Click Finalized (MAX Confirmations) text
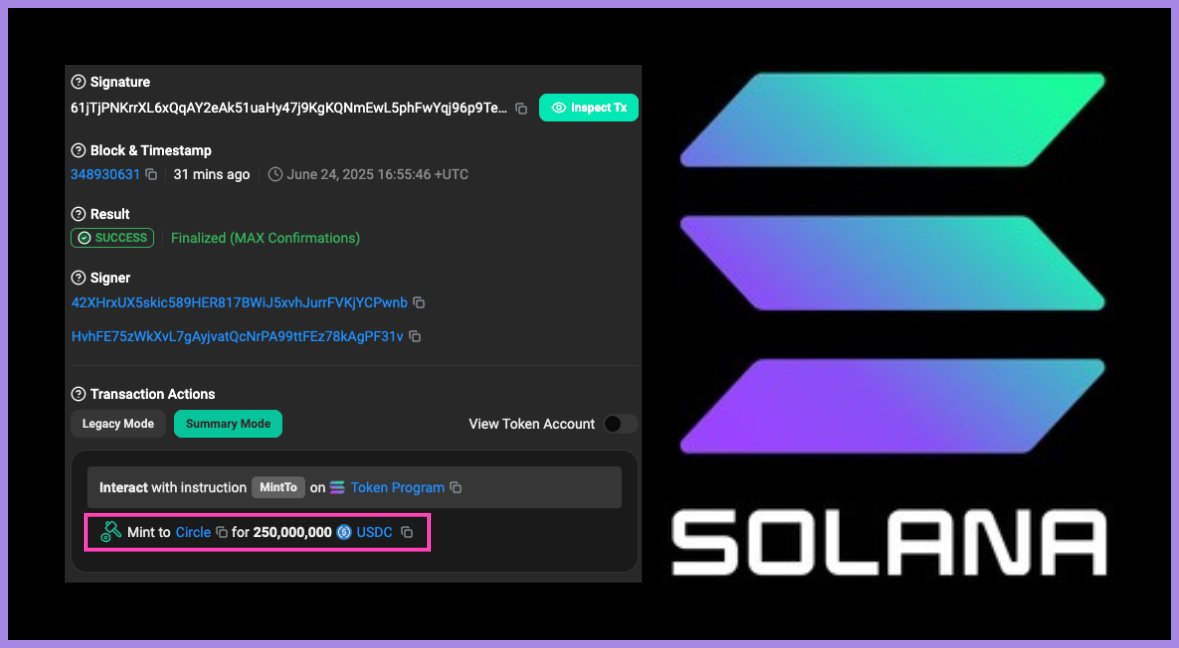The image size is (1179, 648). click(x=265, y=238)
